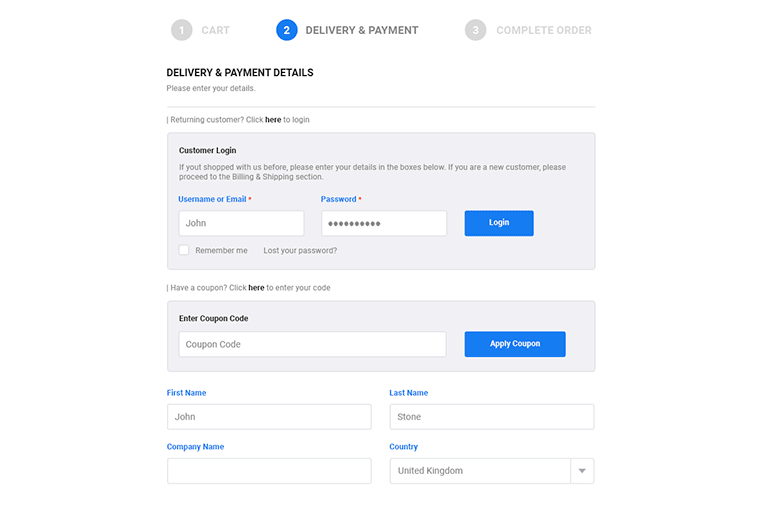Open the Country dropdown arrow

coord(582,471)
